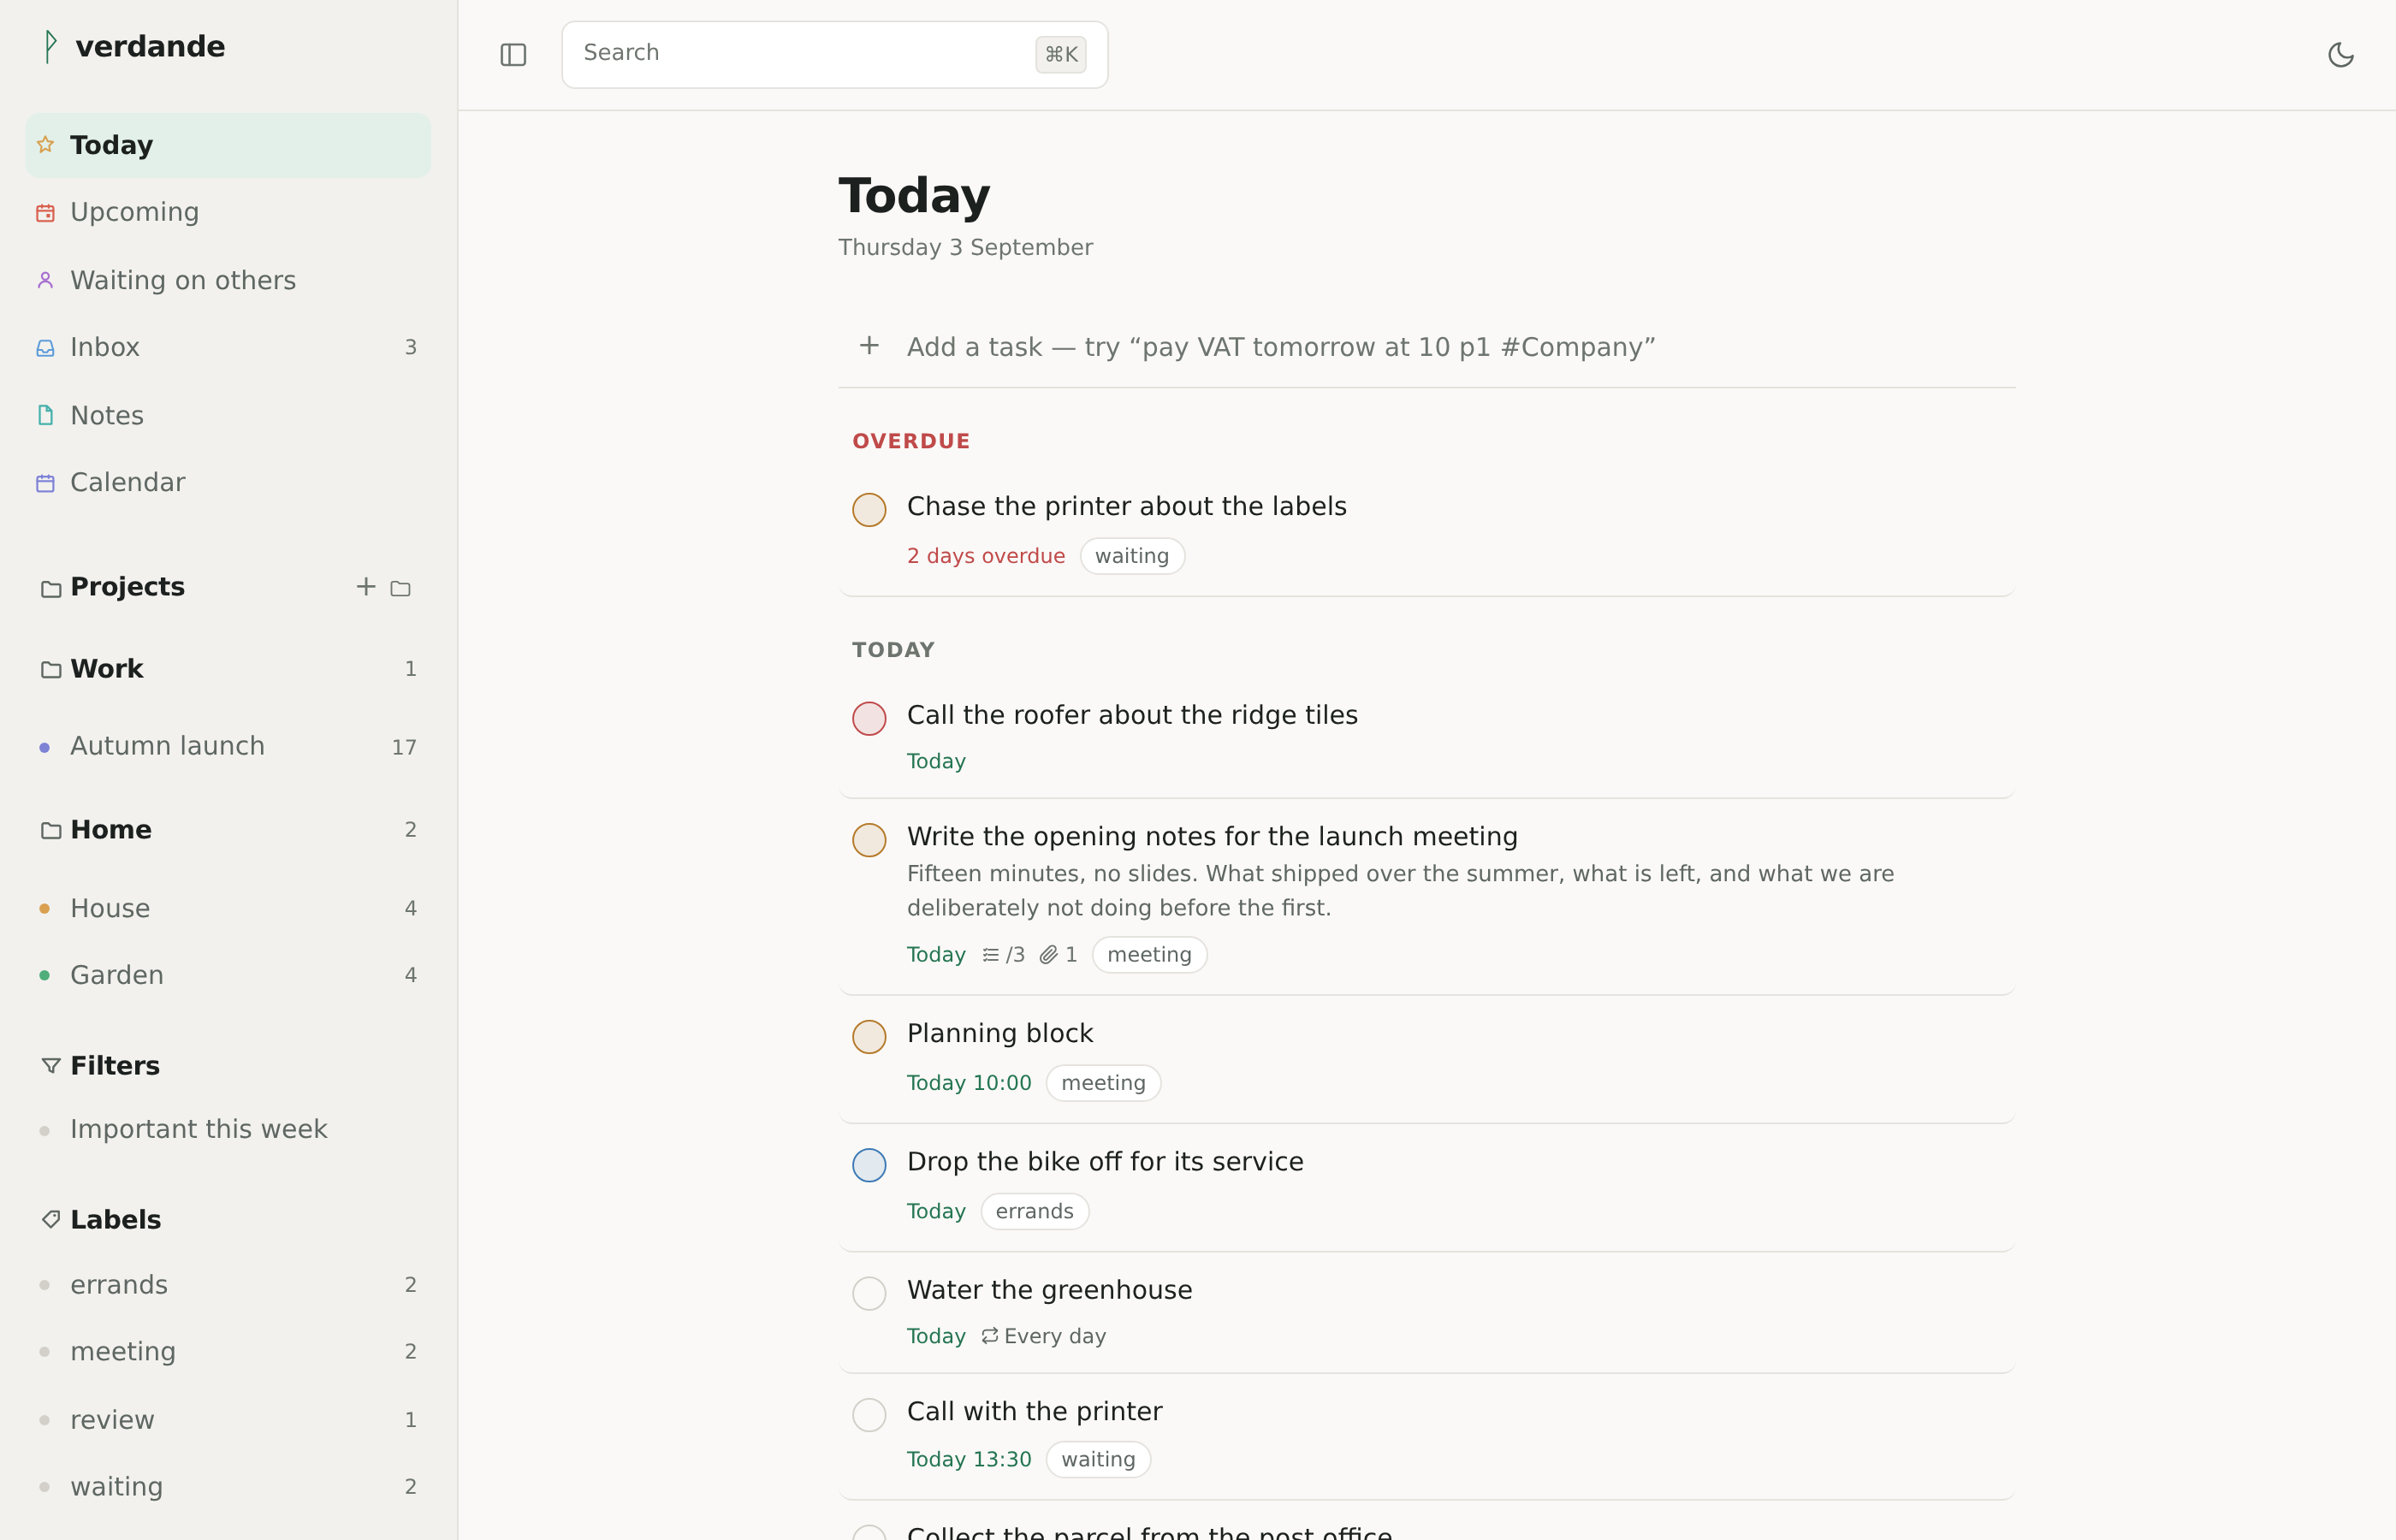Screen dimensions: 2396x1540
Task: Click the verdande logo icon
Action: [x=50, y=46]
